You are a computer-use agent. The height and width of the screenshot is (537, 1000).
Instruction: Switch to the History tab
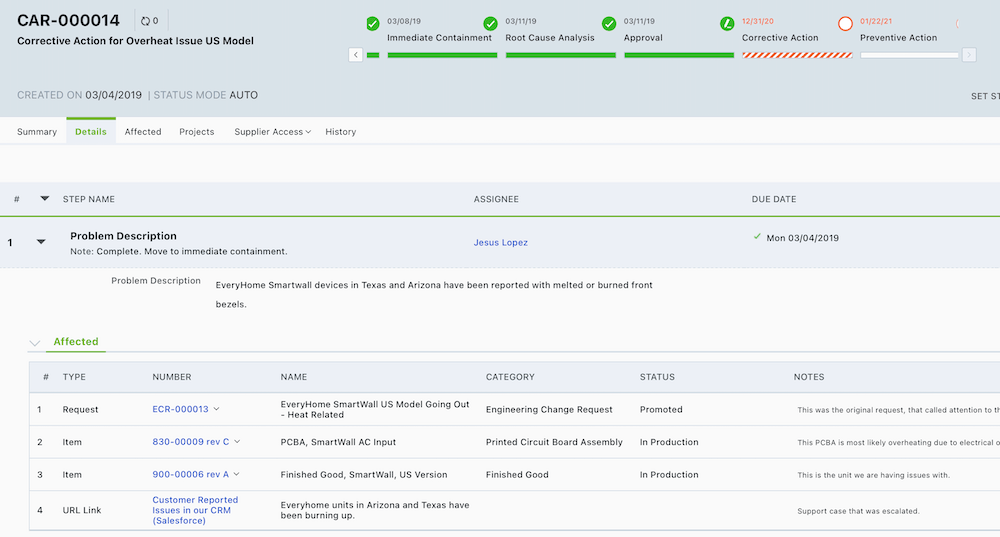pyautogui.click(x=340, y=132)
